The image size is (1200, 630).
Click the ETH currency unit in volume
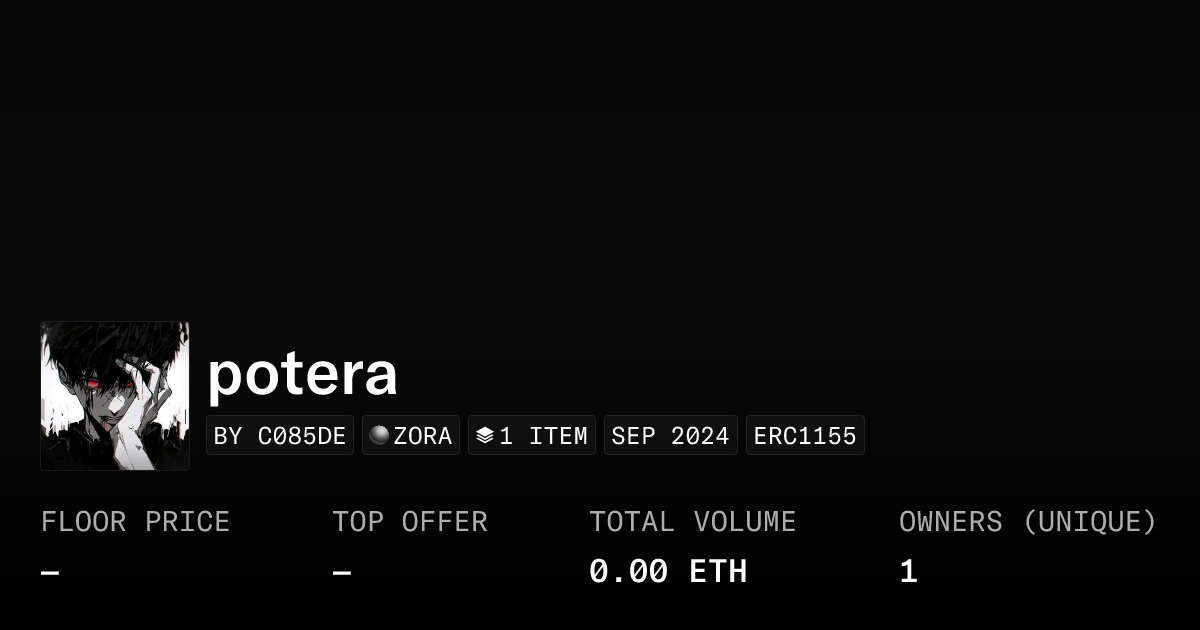point(718,572)
